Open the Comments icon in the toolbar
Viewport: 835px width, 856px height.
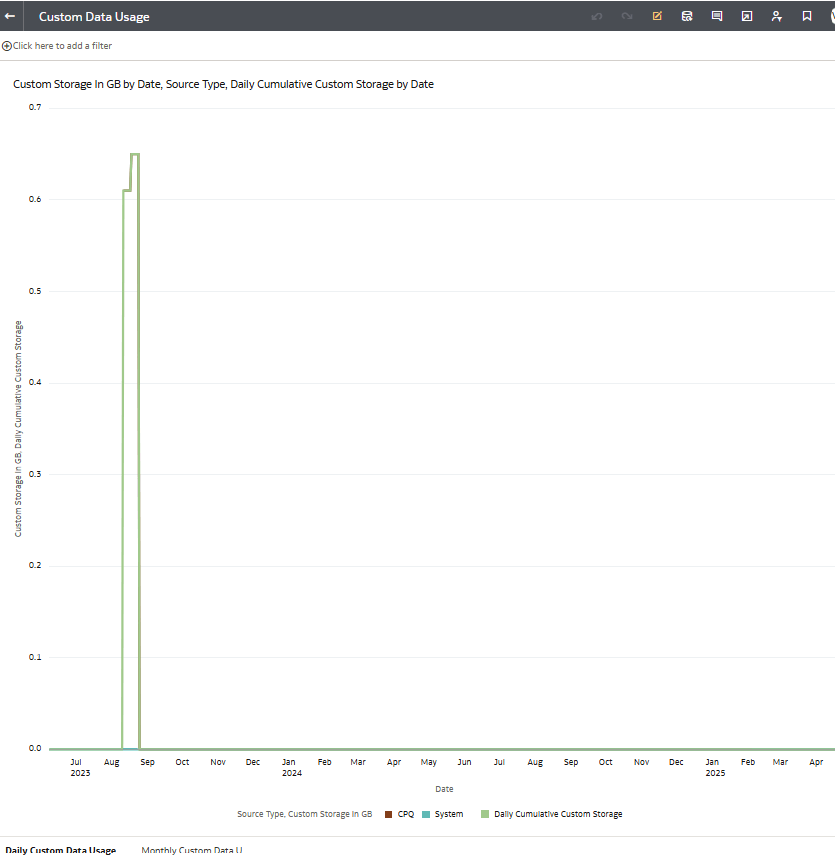[x=717, y=16]
